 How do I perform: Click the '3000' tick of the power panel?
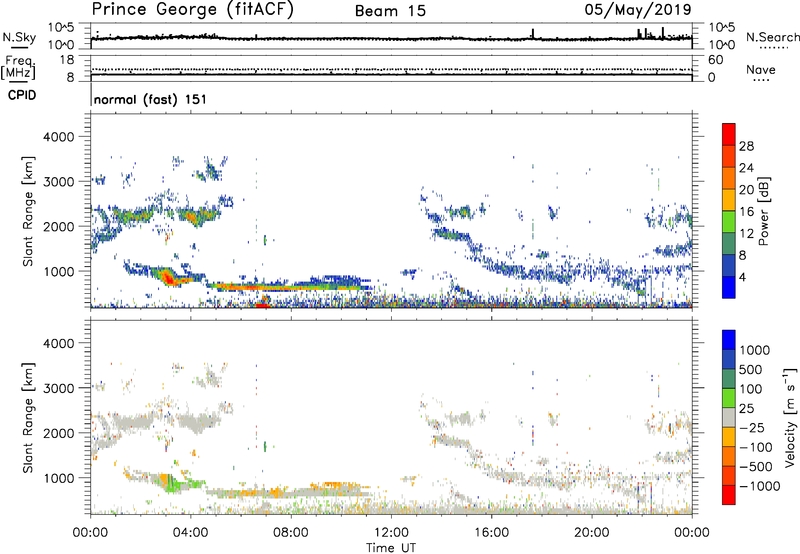pyautogui.click(x=58, y=182)
